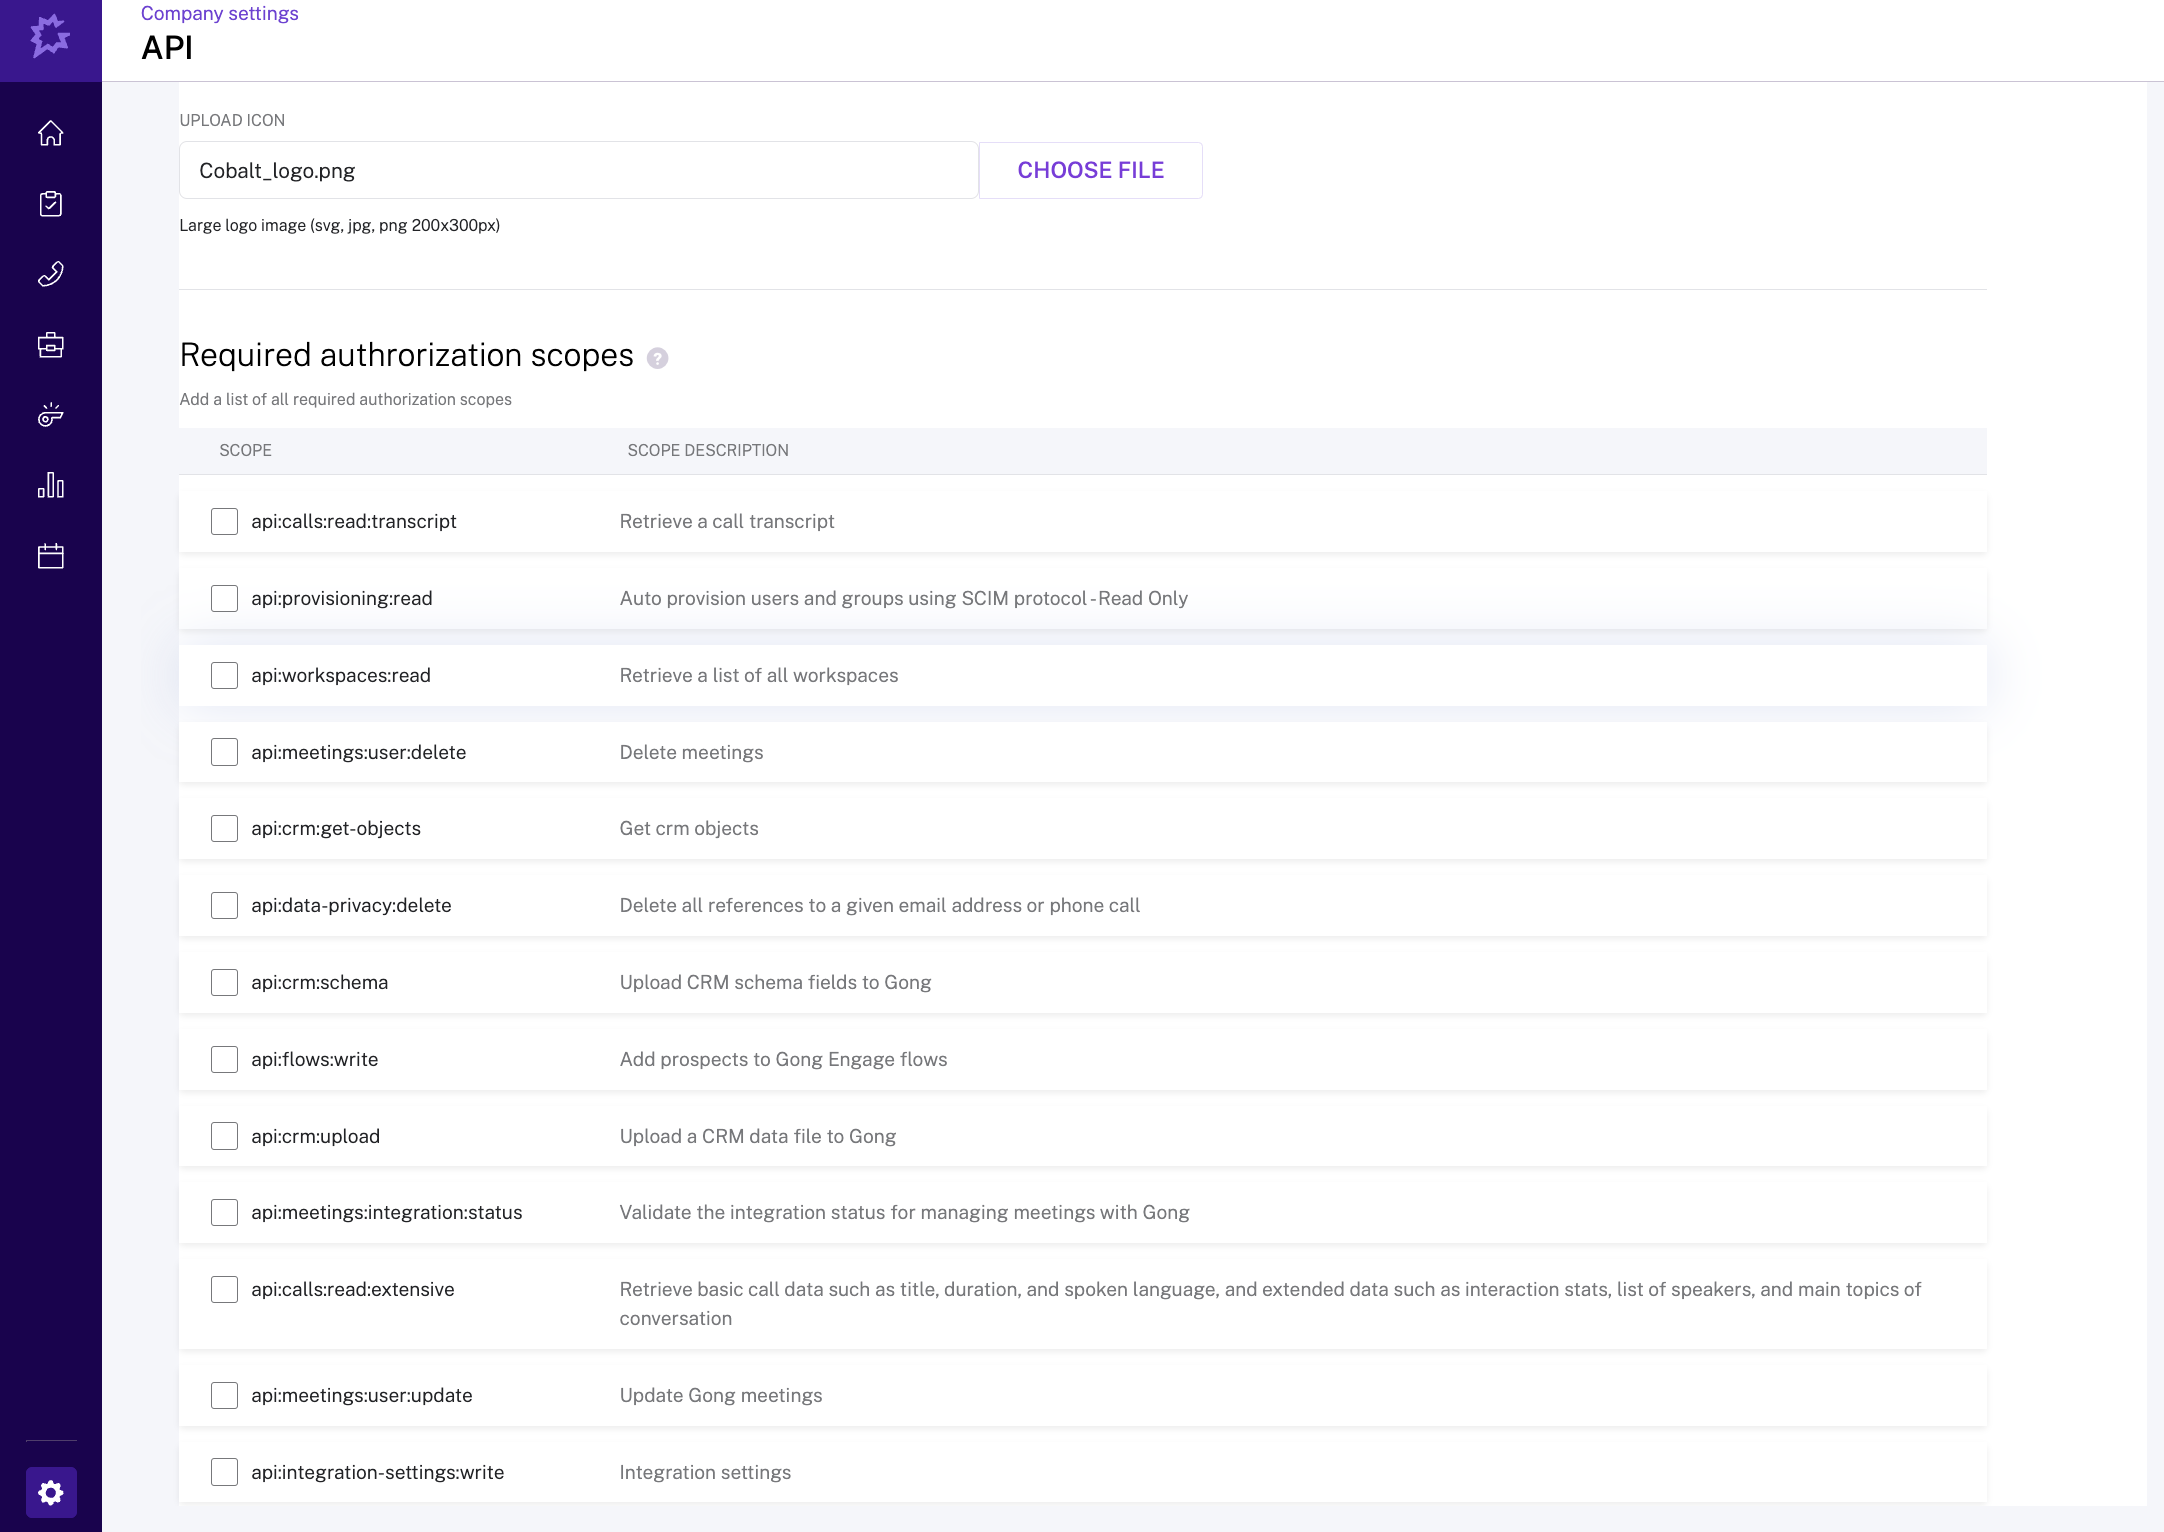Open the Company settings breadcrumb link
The image size is (2164, 1532).
click(218, 13)
